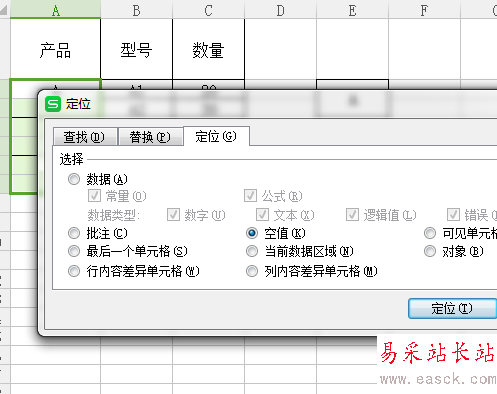The height and width of the screenshot is (394, 497).
Task: Select the 对象(B) radio option
Action: [454, 251]
